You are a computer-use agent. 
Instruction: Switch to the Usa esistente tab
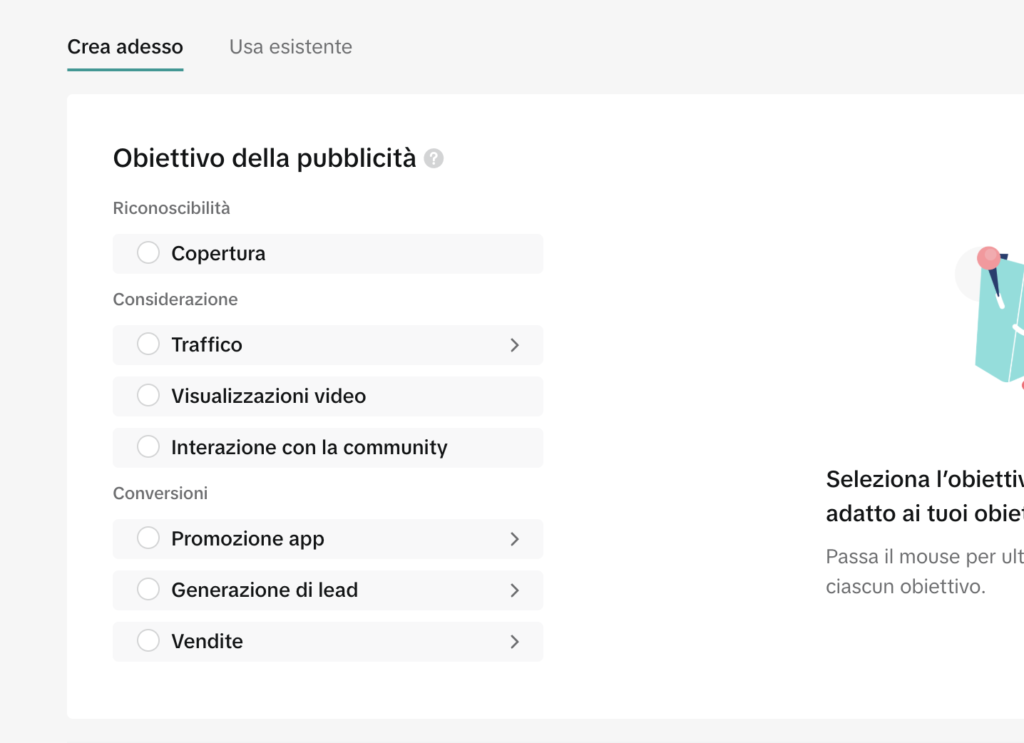click(x=290, y=47)
